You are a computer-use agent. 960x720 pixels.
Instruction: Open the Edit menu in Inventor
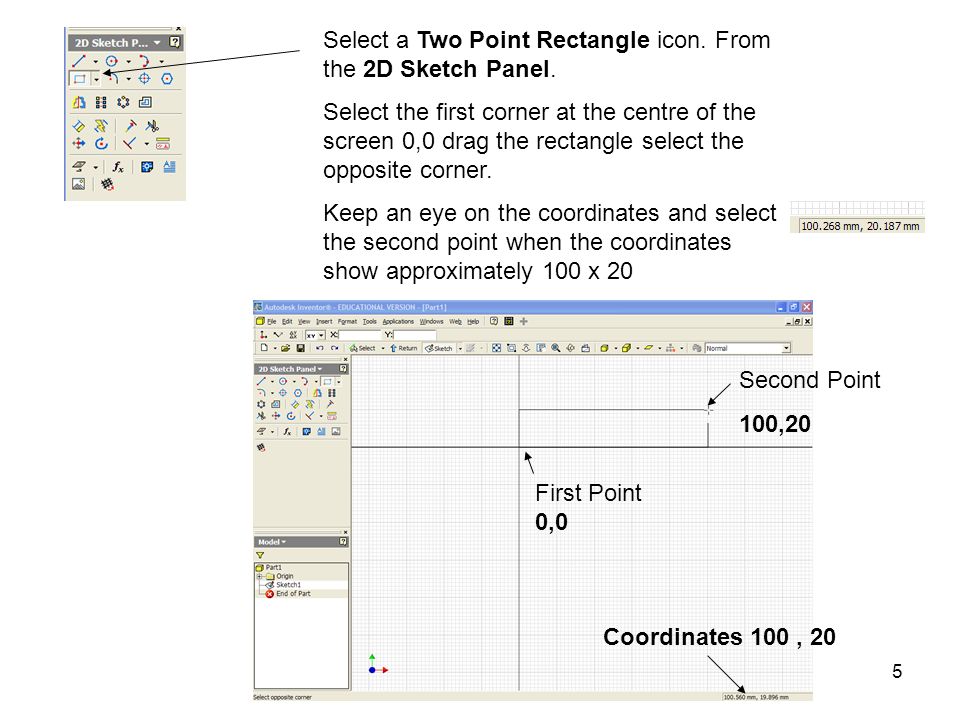(287, 321)
